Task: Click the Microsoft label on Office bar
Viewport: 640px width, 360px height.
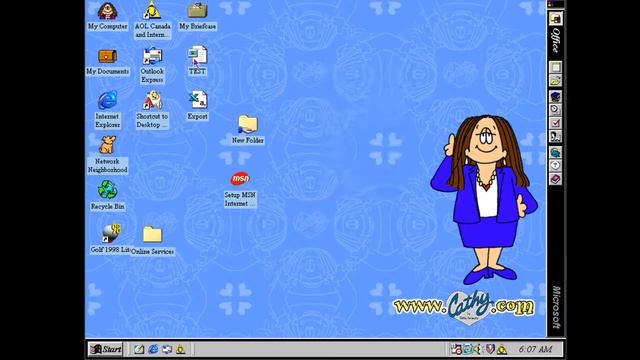Action: point(556,307)
